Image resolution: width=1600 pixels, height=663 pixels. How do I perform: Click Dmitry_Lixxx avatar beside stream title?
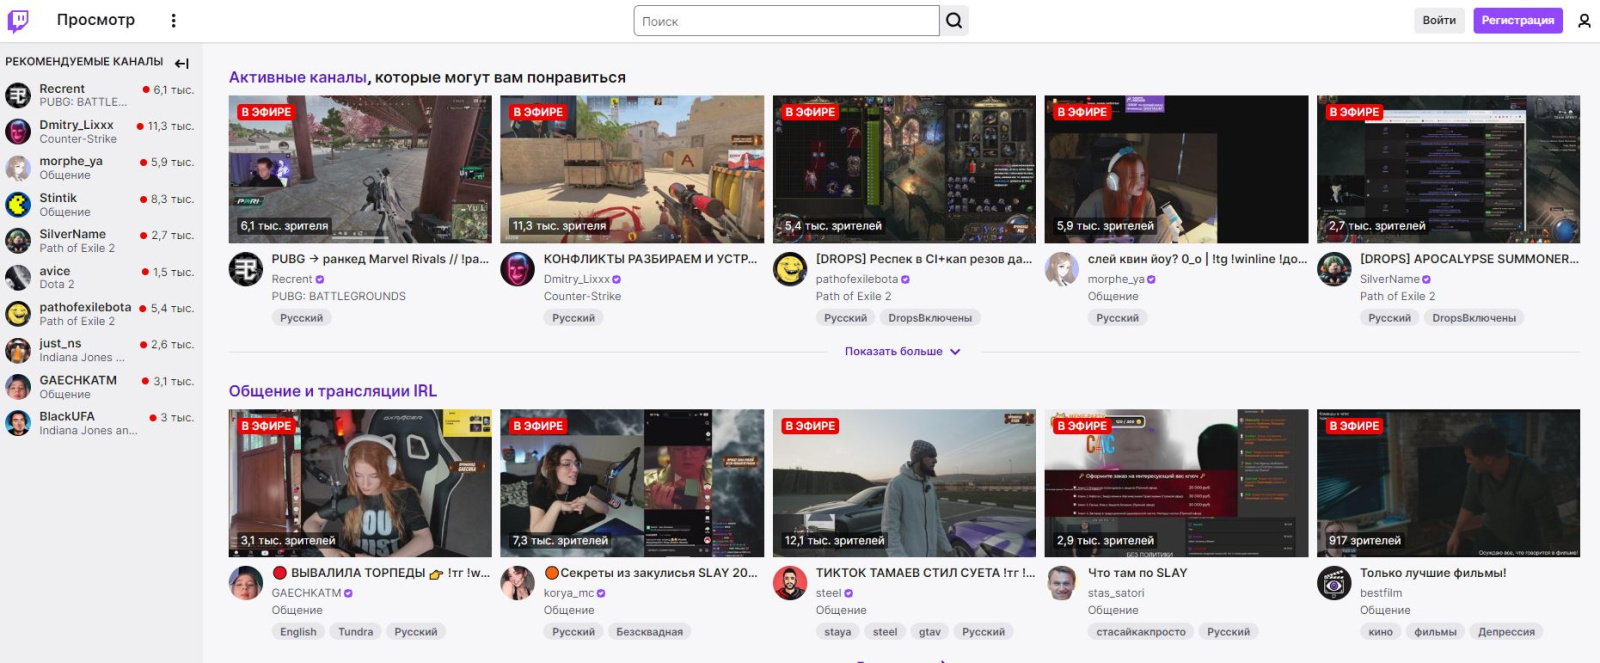[517, 269]
